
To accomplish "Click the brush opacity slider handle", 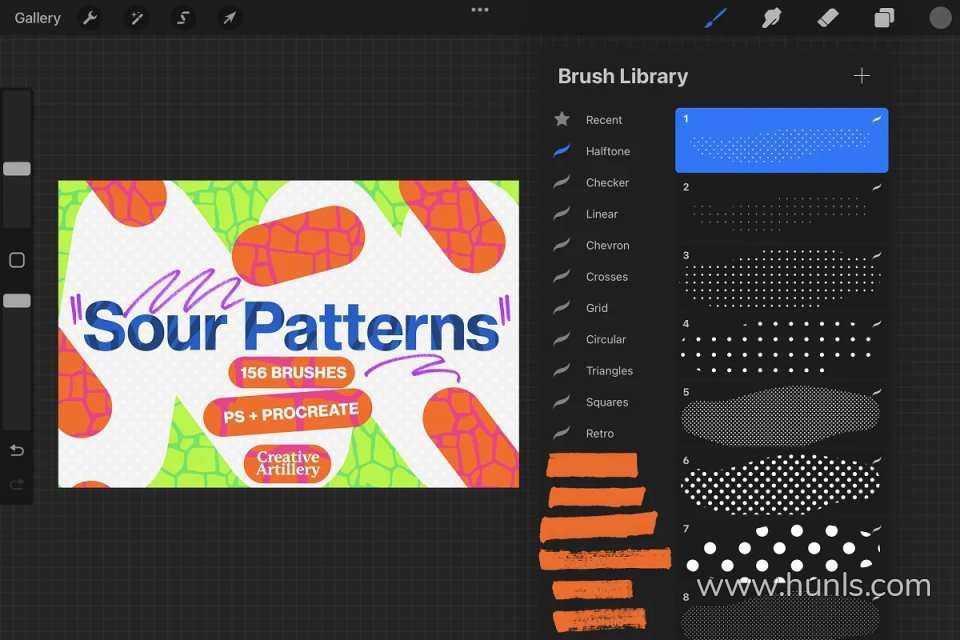I will [x=17, y=301].
